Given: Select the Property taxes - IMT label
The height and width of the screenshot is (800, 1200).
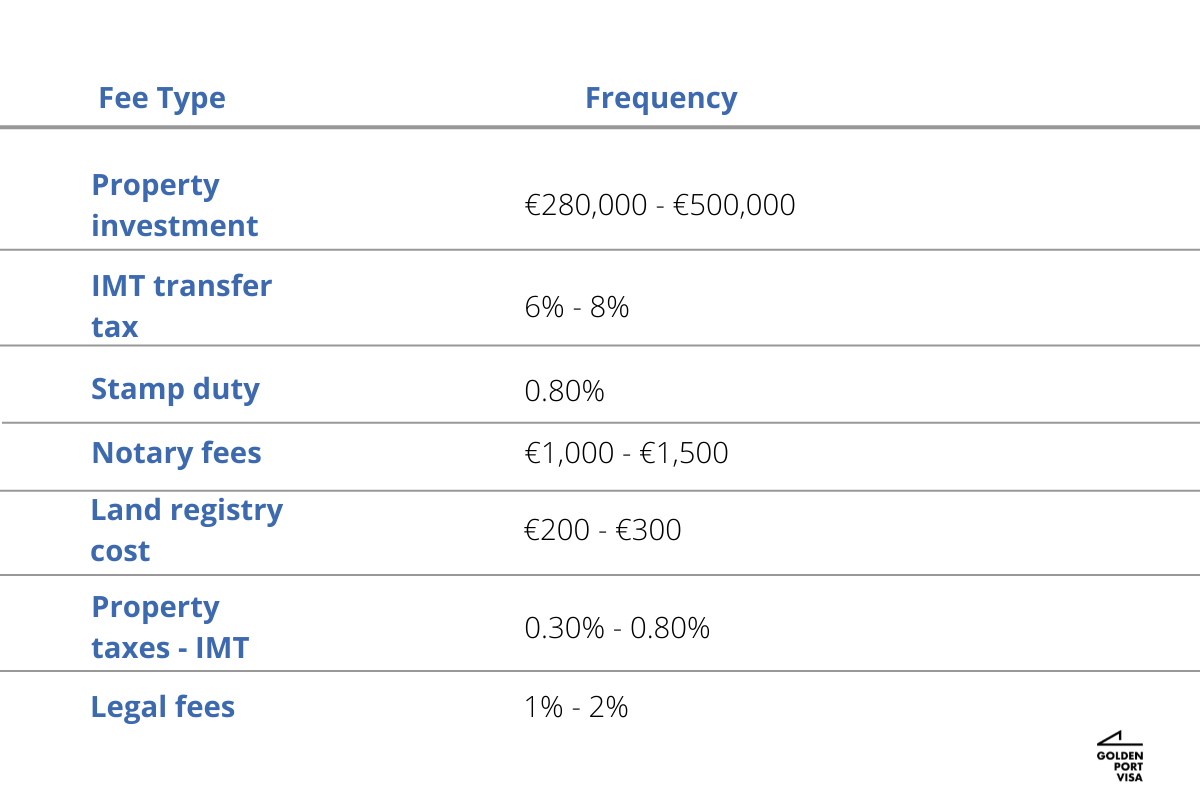Looking at the screenshot, I should pyautogui.click(x=170, y=627).
